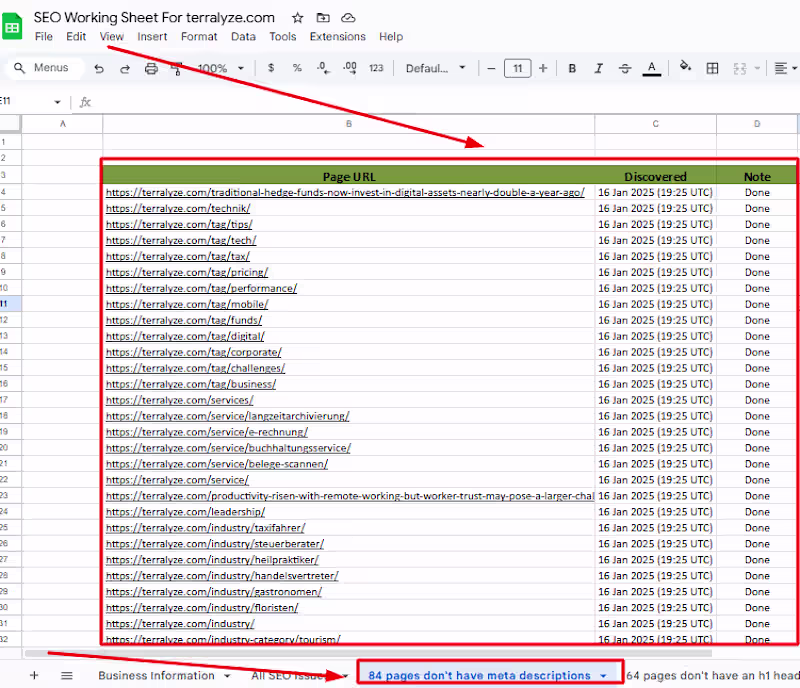Open the 84 pages tab dropdown arrow

(x=603, y=676)
